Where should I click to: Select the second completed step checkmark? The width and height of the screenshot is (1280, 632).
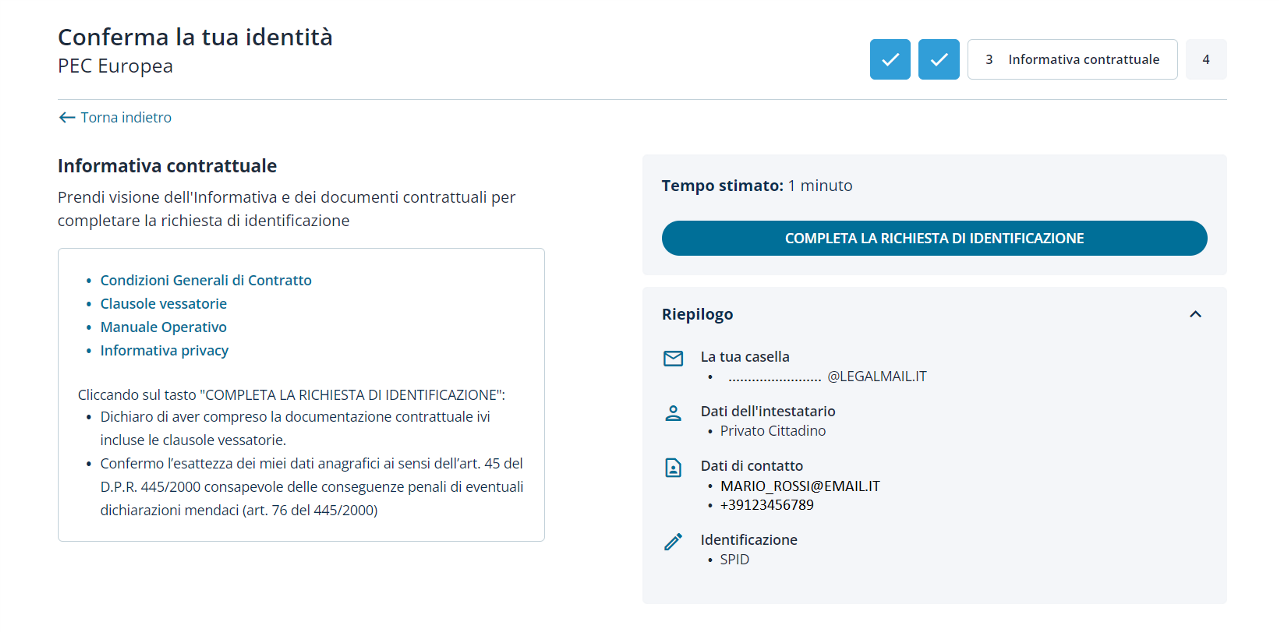click(x=939, y=59)
